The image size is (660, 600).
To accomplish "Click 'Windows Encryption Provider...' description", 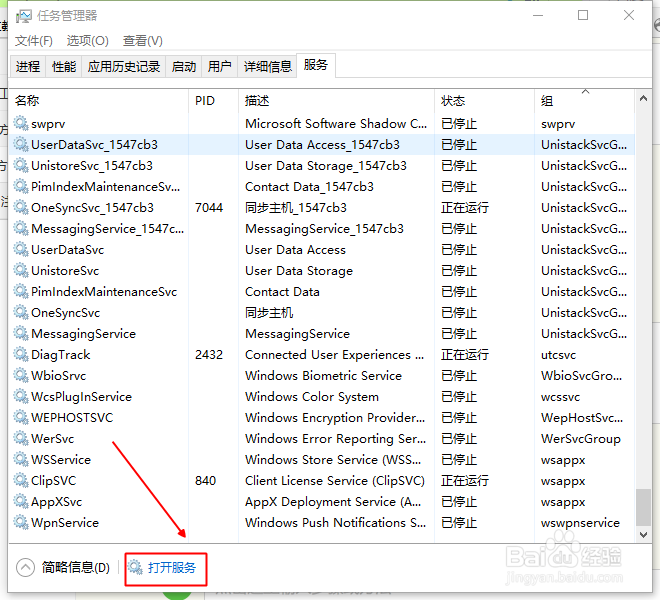I will (x=335, y=417).
